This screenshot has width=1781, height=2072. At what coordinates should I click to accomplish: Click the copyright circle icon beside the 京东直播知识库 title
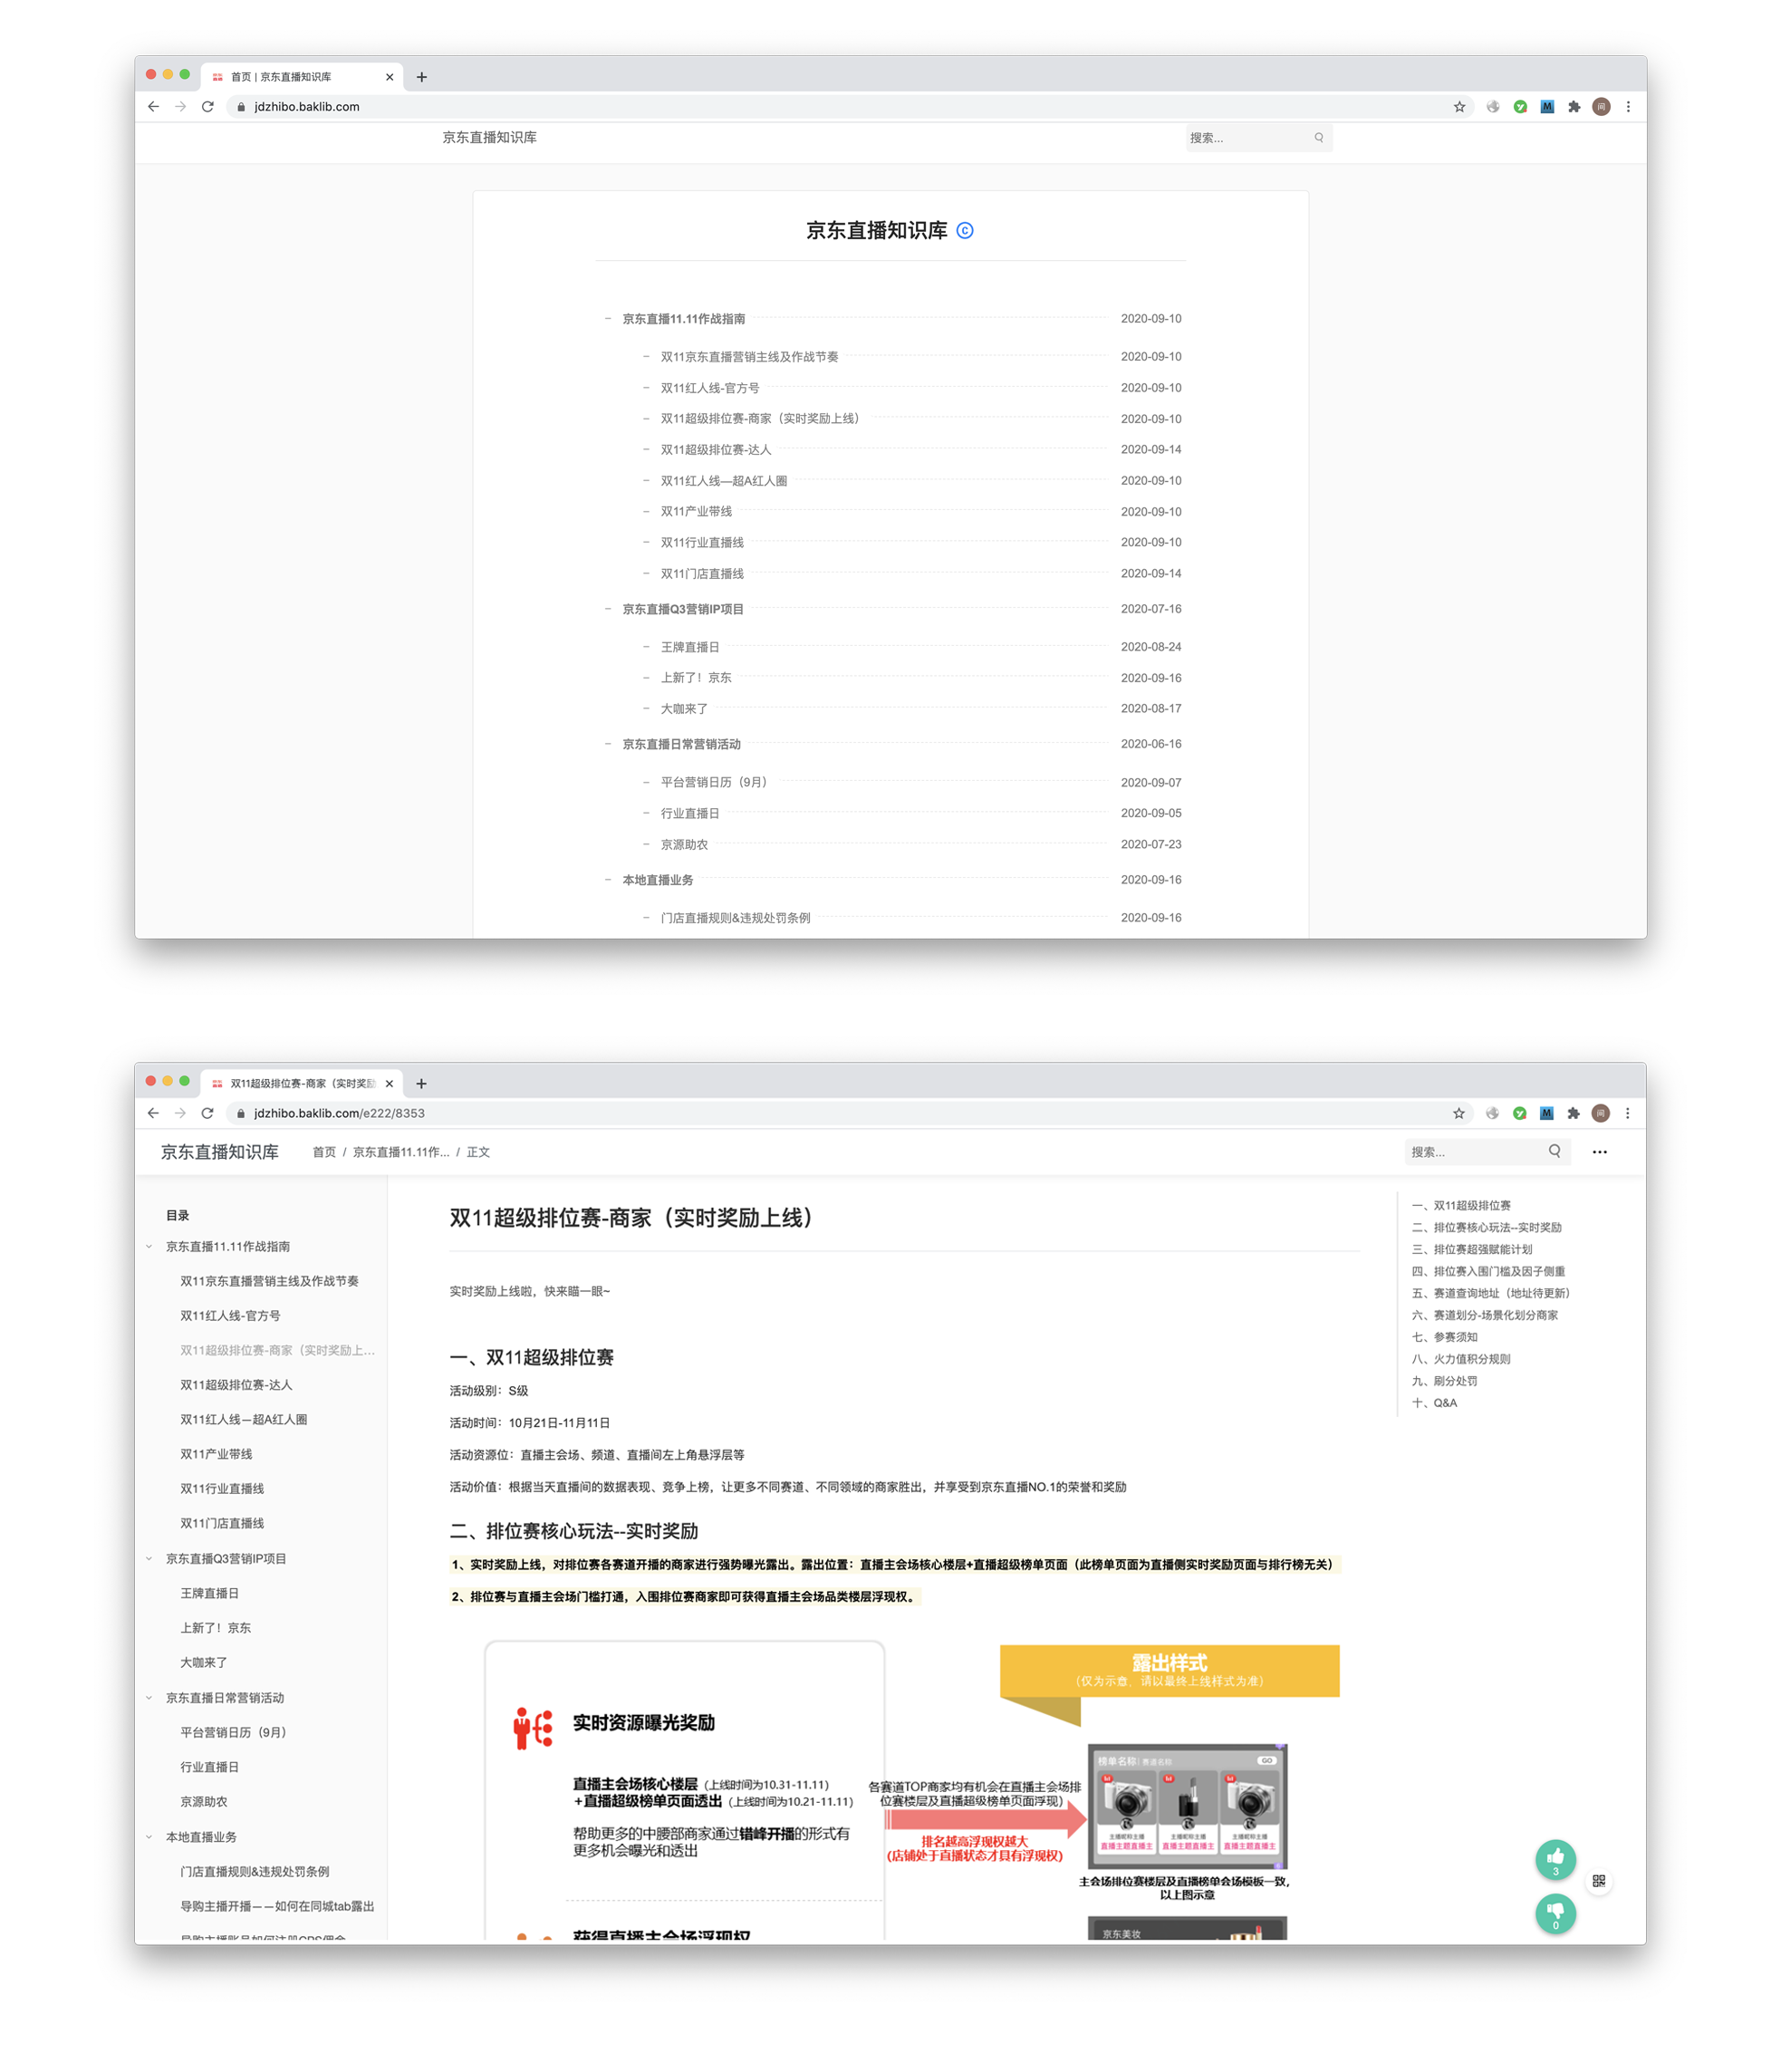pos(965,231)
